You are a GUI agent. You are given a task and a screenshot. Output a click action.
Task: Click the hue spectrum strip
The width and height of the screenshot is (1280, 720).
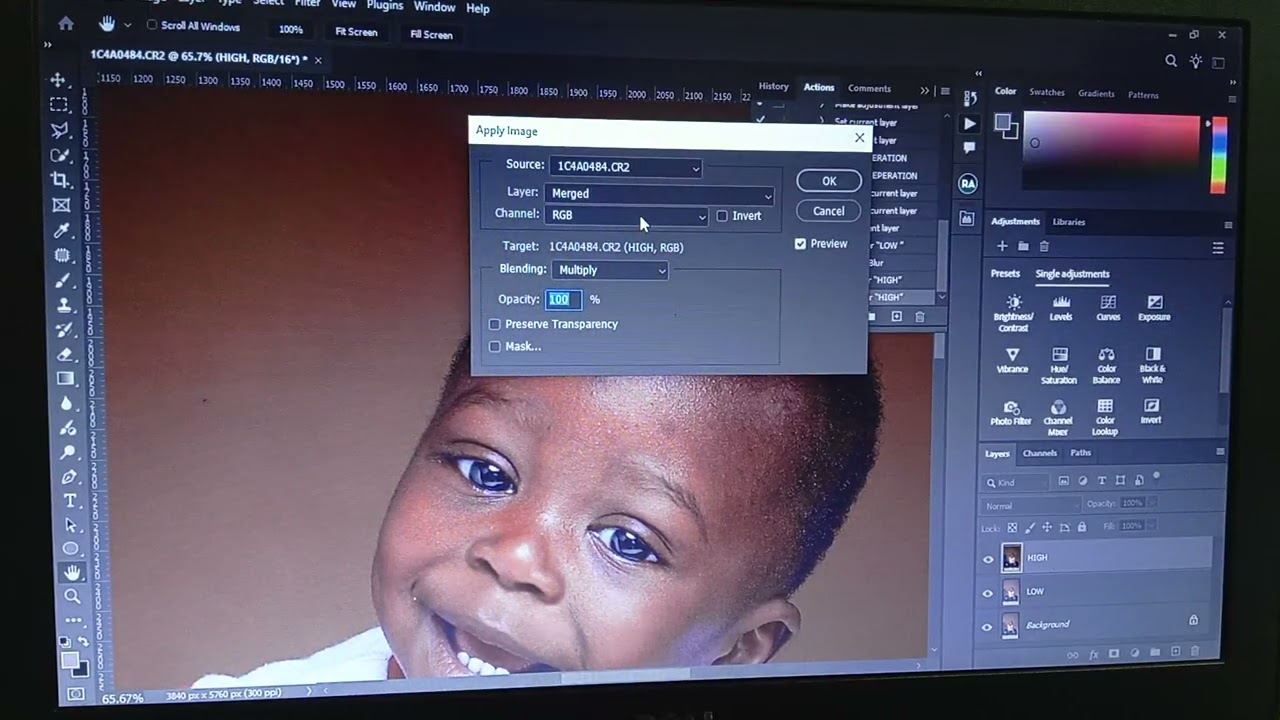1218,155
